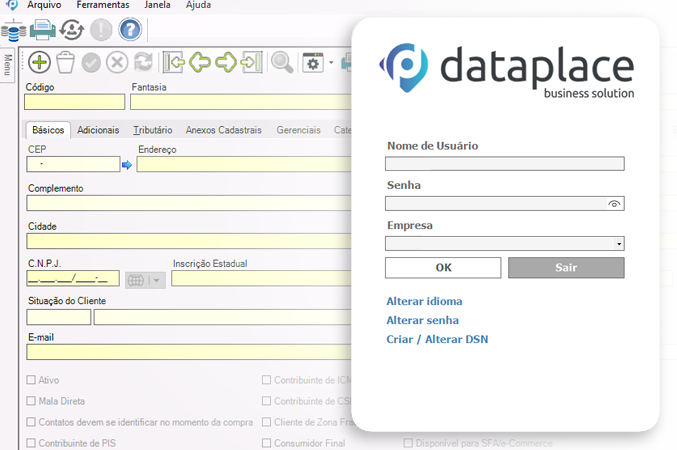Toggle Cliente de Zona Franca checkbox
Image resolution: width=677 pixels, height=450 pixels.
[x=266, y=422]
